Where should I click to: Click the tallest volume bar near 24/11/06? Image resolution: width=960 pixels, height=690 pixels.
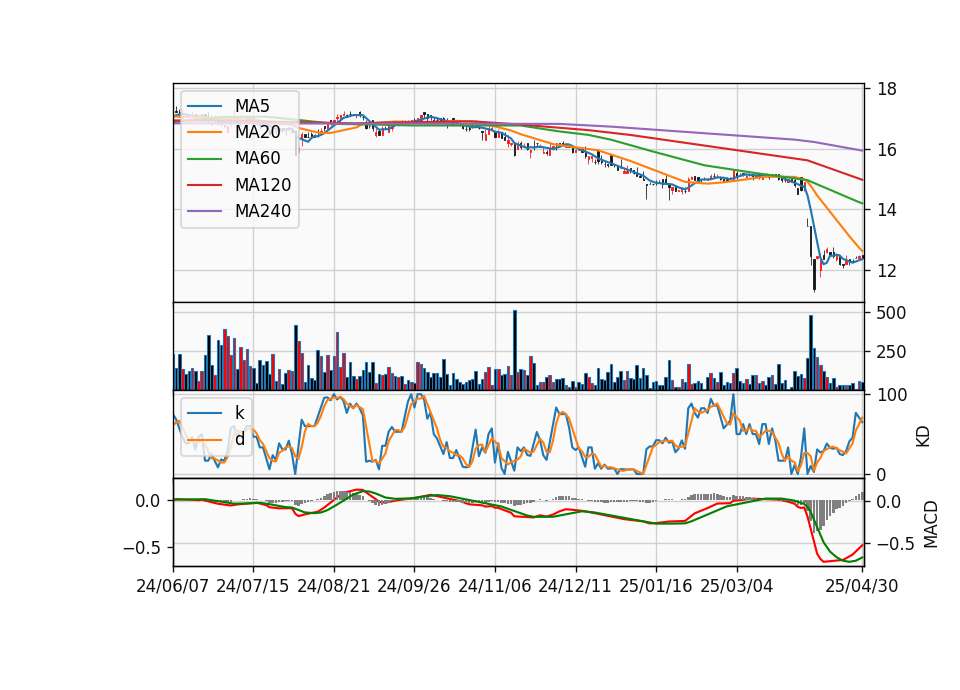point(515,350)
